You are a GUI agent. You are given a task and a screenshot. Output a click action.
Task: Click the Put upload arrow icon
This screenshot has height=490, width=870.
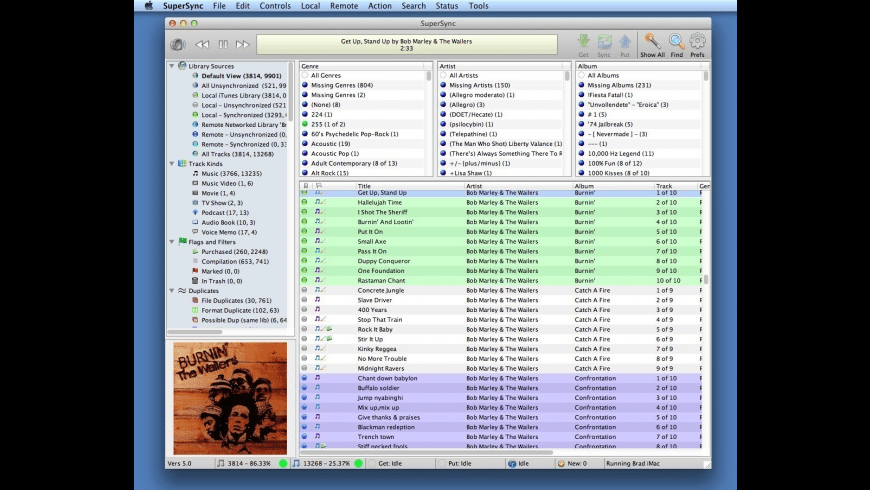point(624,42)
